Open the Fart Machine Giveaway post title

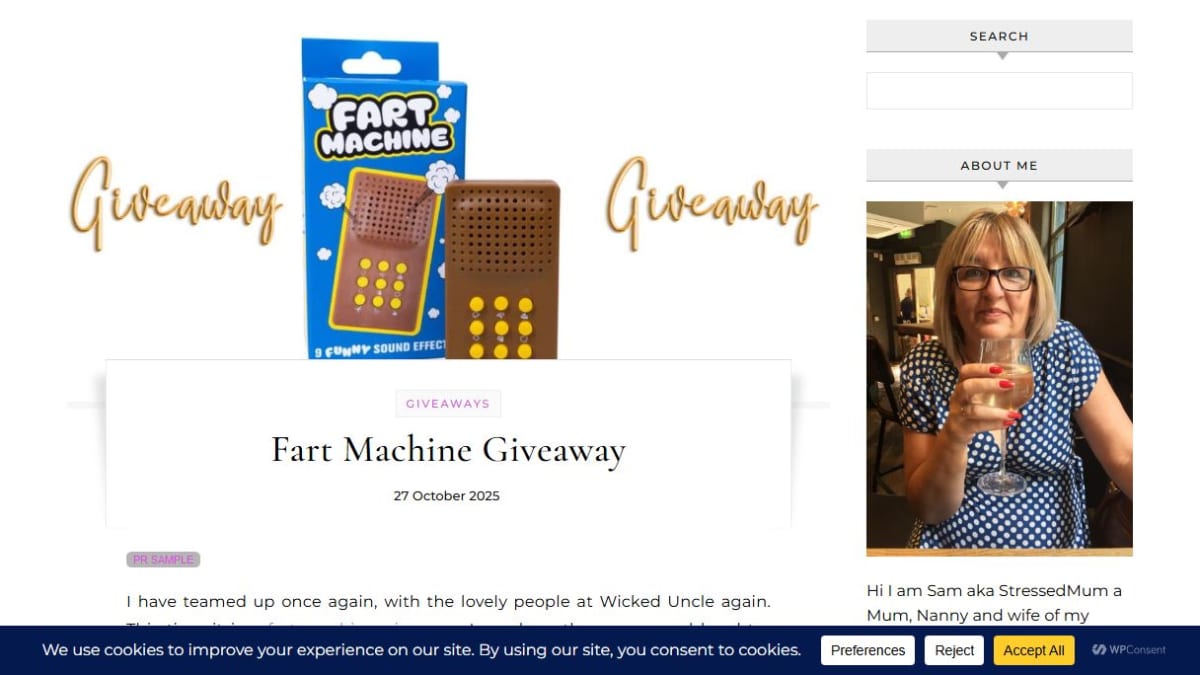coord(448,450)
